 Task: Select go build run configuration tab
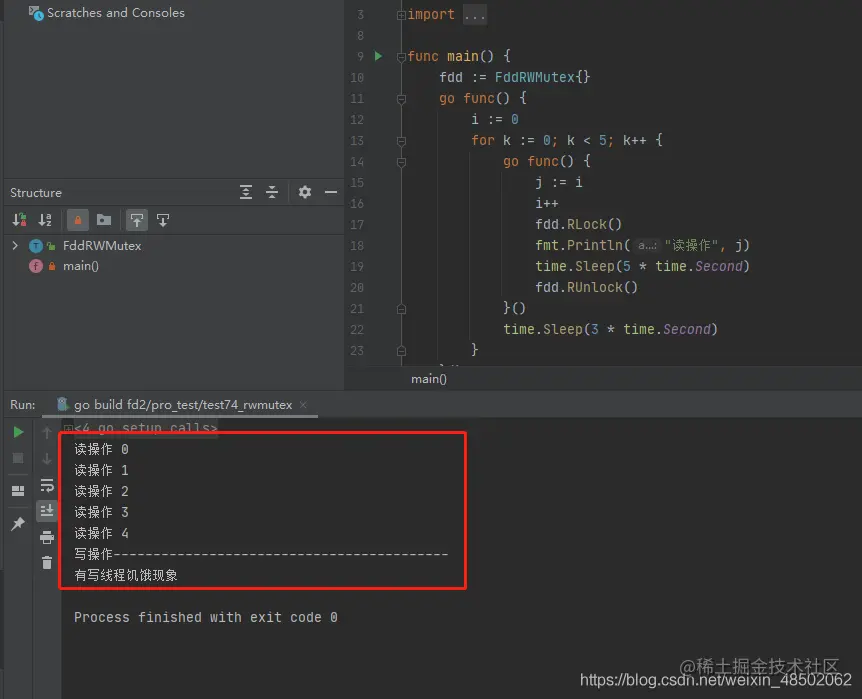click(183, 405)
